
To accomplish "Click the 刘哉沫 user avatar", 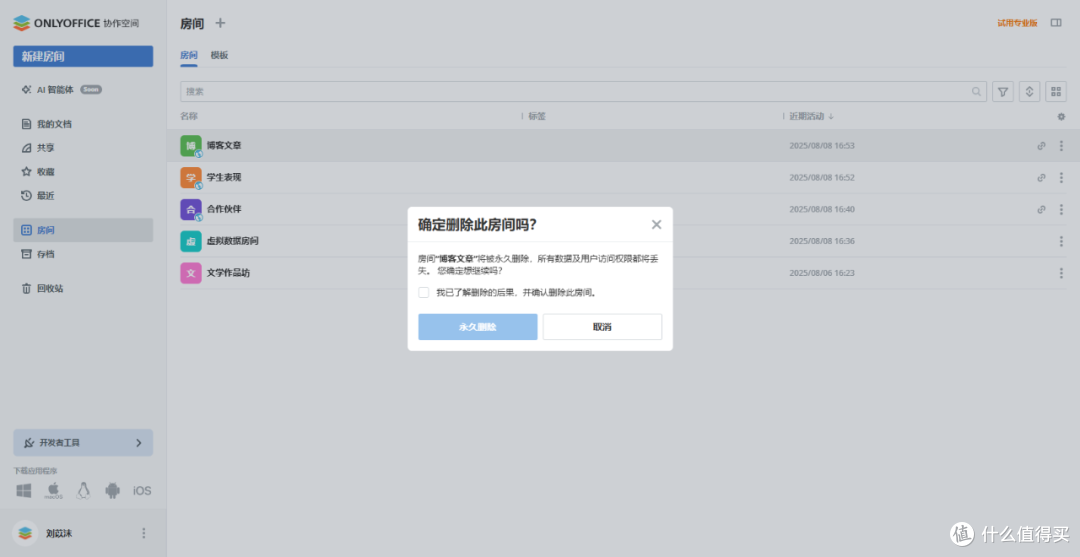I will (25, 533).
